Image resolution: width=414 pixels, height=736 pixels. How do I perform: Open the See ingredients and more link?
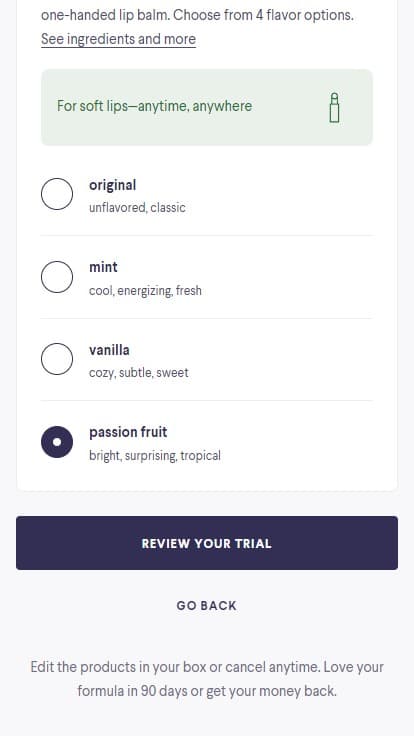[x=118, y=39]
